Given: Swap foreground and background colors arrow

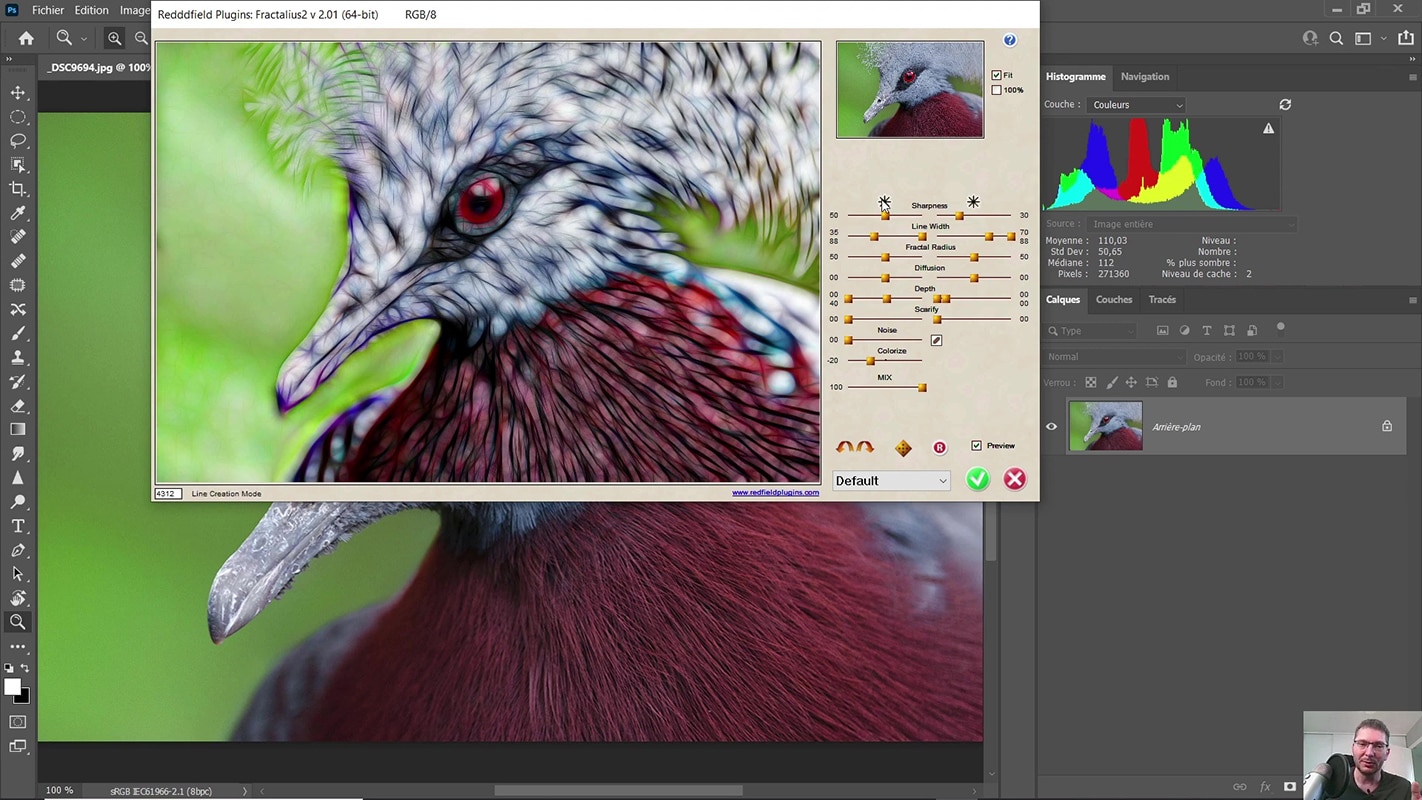Looking at the screenshot, I should point(25,668).
